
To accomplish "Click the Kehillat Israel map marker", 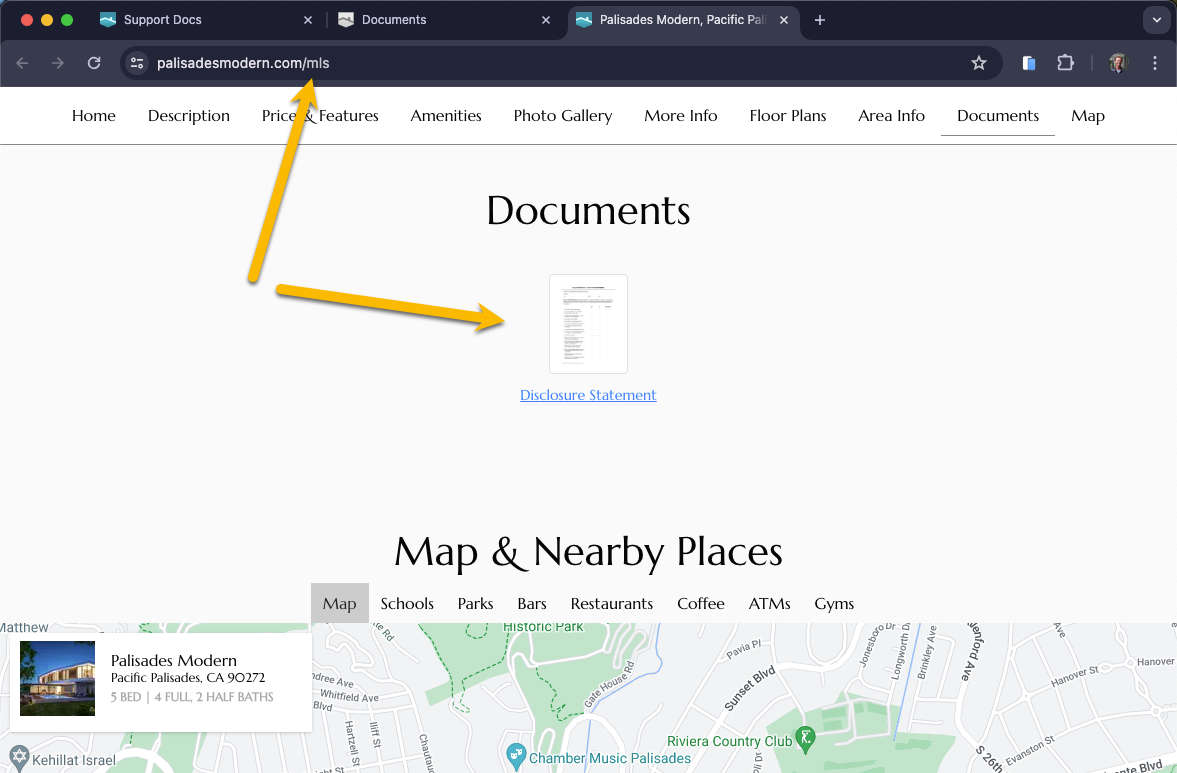I will pyautogui.click(x=20, y=757).
